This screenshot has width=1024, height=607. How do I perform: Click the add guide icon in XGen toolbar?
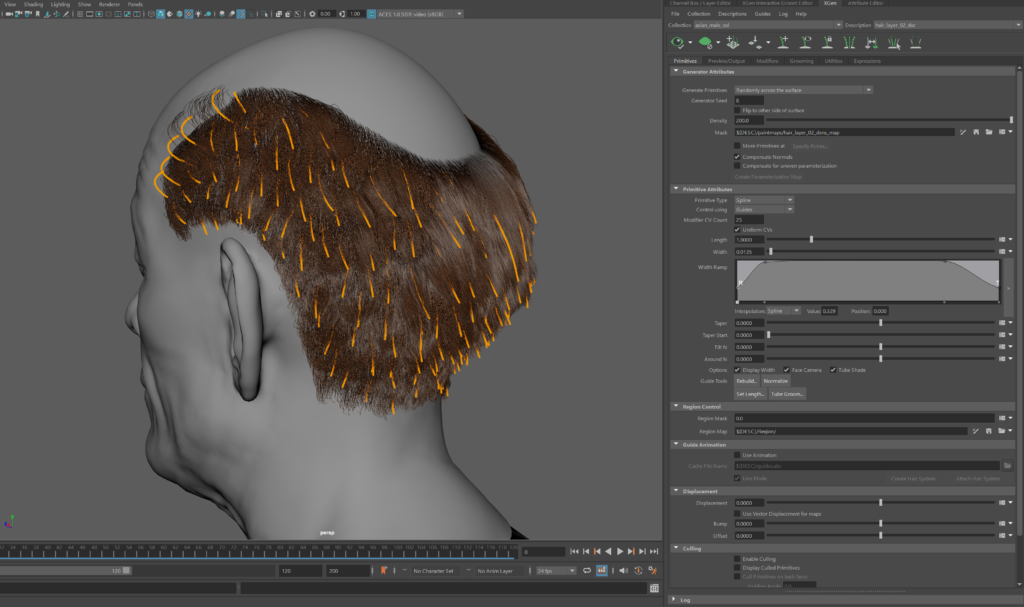[x=782, y=42]
